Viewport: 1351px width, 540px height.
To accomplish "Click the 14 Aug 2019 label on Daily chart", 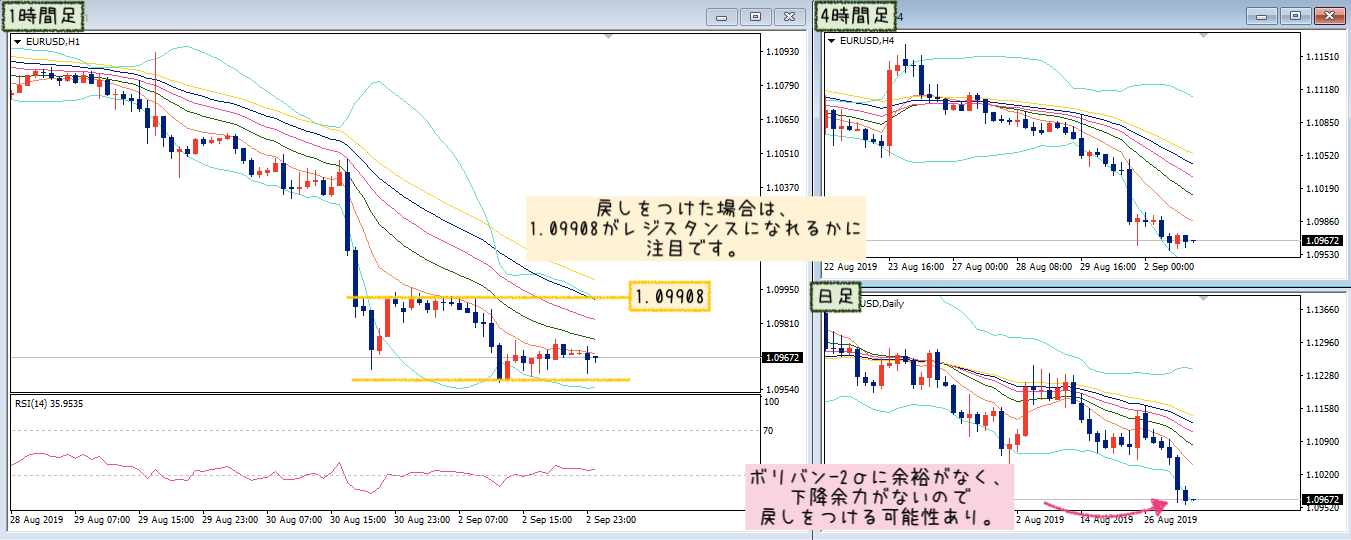I will 1105,520.
